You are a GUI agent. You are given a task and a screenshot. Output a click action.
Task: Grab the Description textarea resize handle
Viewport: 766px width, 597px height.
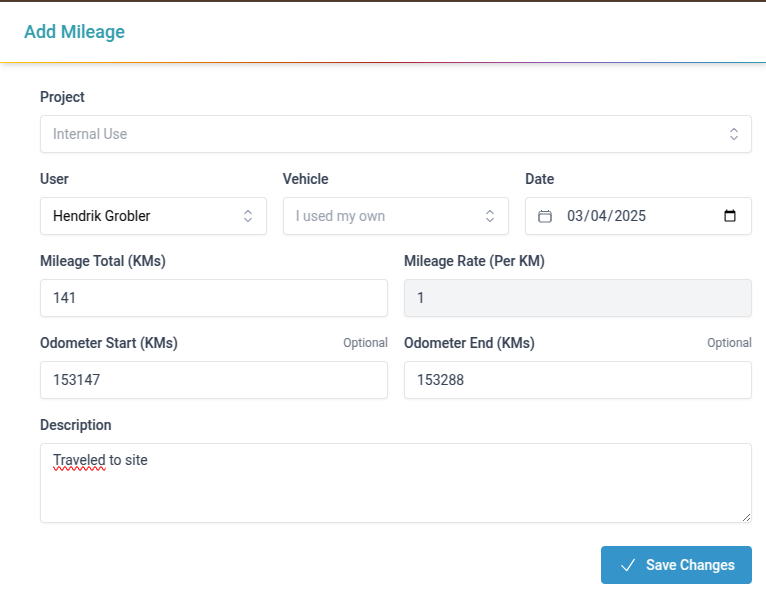(745, 516)
